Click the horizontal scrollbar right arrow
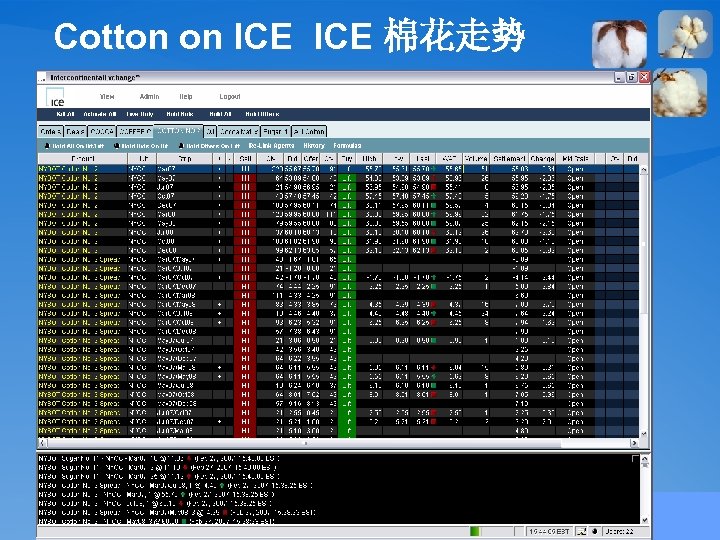 634,443
